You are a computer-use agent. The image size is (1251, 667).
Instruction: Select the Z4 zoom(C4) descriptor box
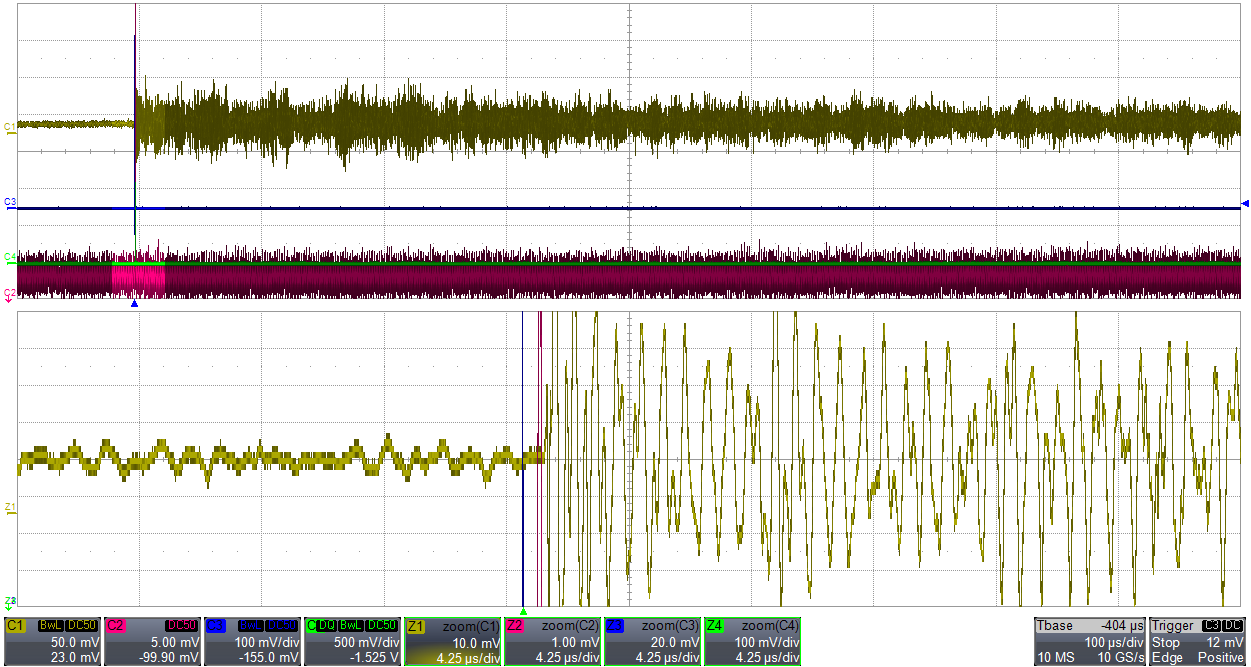[753, 641]
